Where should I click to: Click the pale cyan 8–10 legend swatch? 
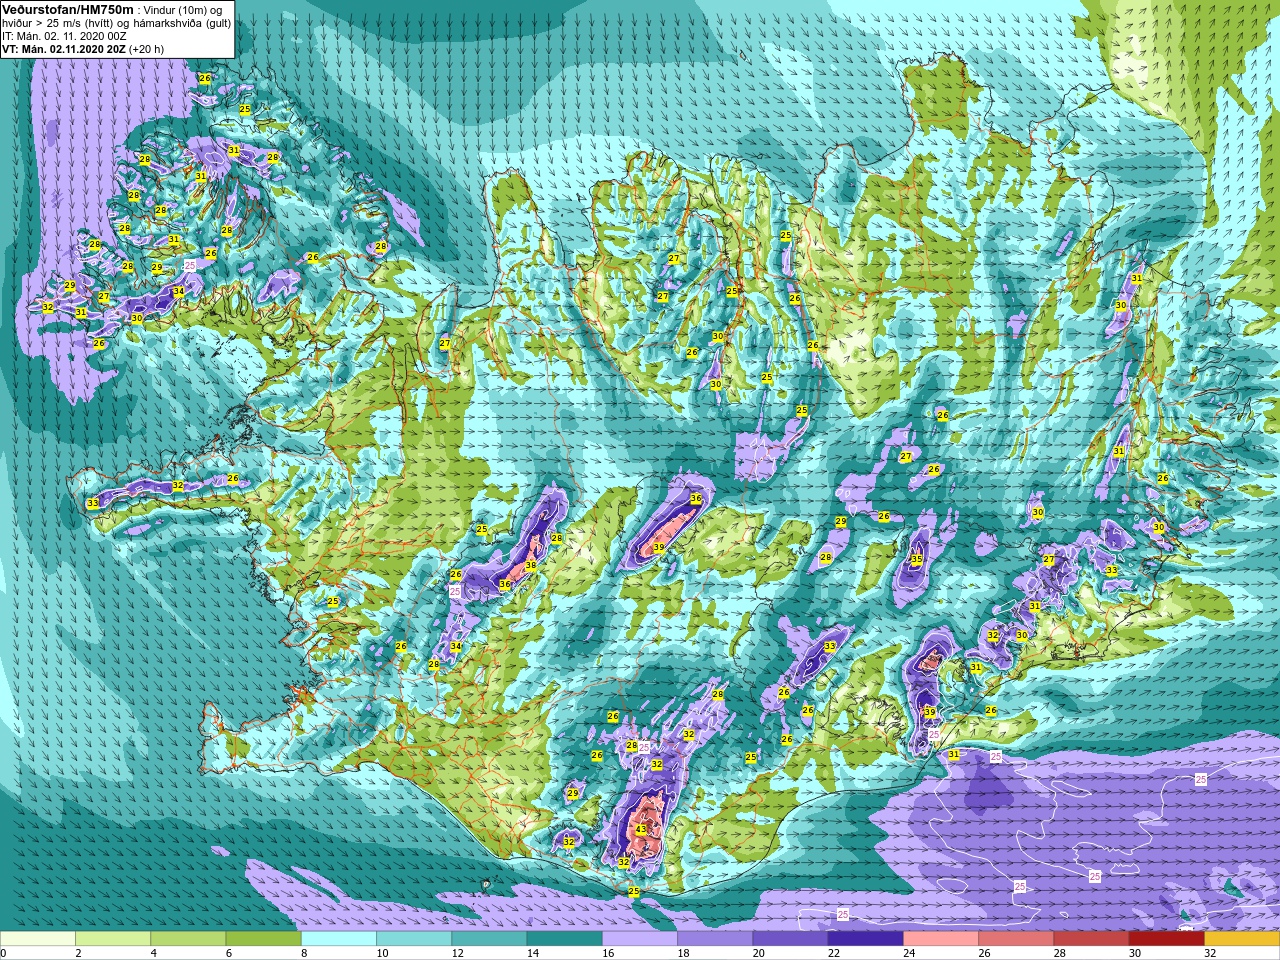click(339, 938)
